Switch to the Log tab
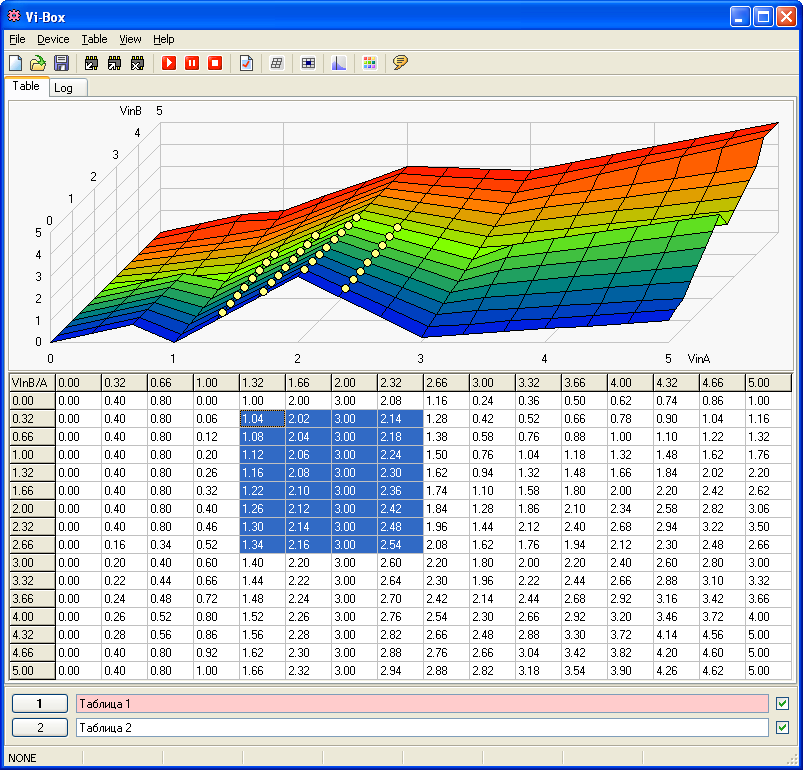Image resolution: width=803 pixels, height=770 pixels. 64,88
